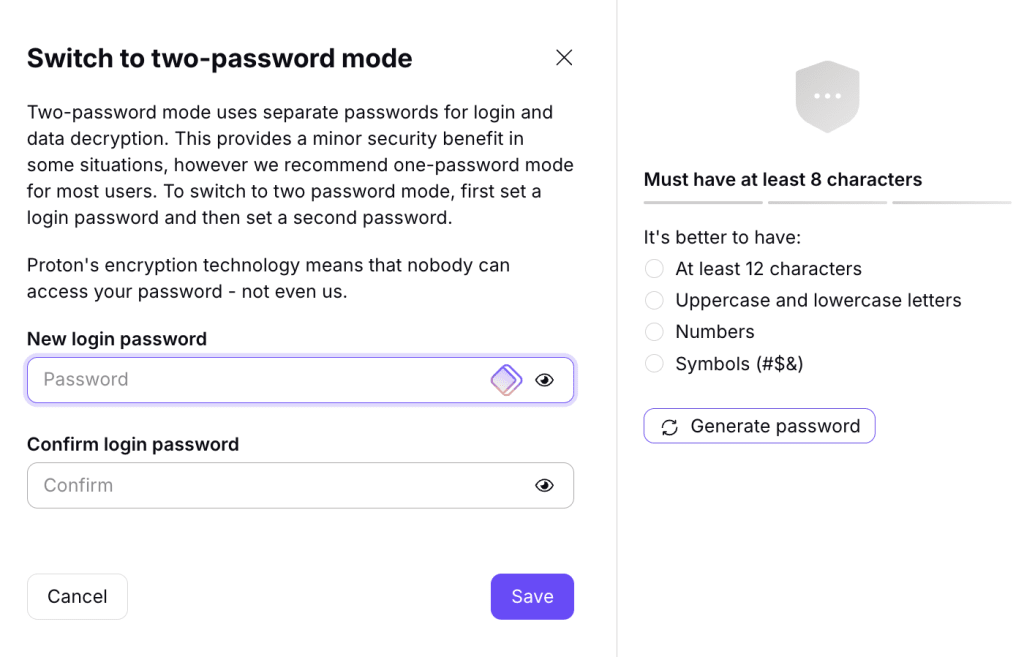Close the two-password mode dialog
The height and width of the screenshot is (657, 1024).
(564, 57)
